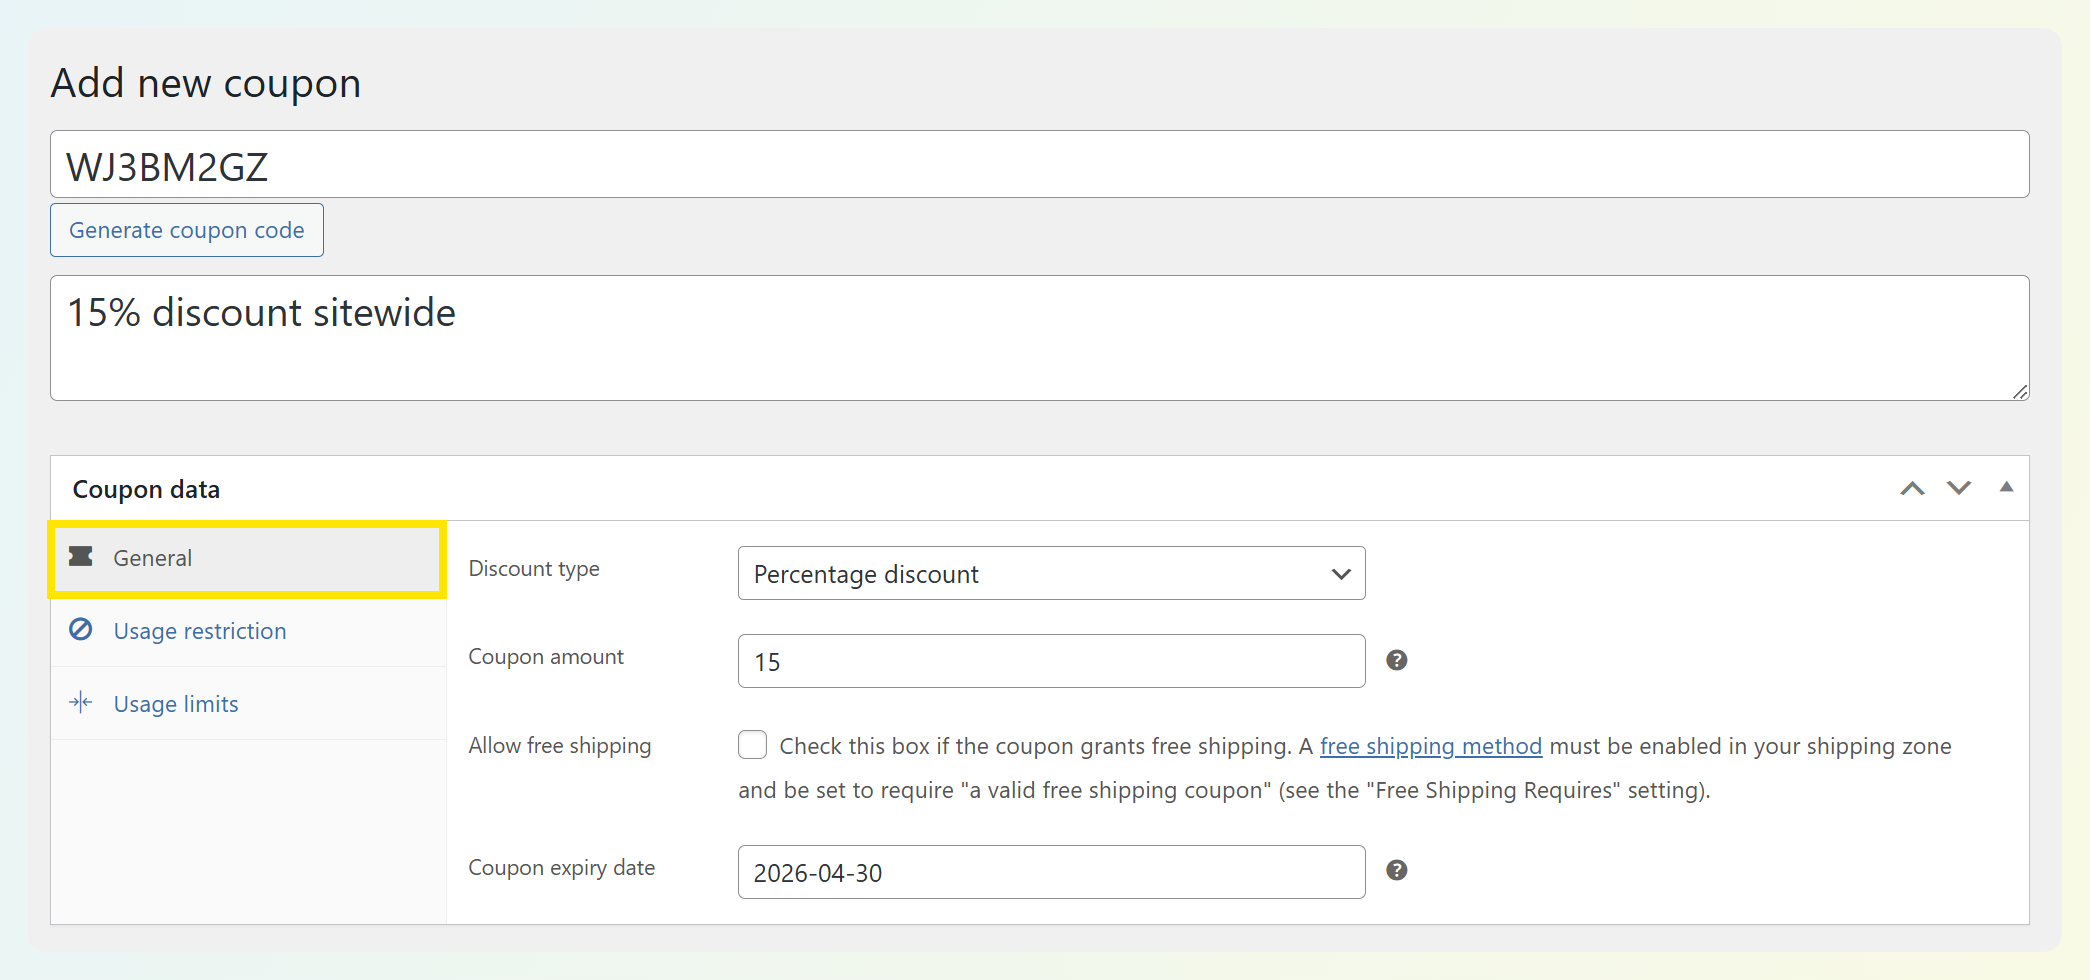Switch to the Usage limits tab
This screenshot has width=2090, height=980.
[x=176, y=704]
